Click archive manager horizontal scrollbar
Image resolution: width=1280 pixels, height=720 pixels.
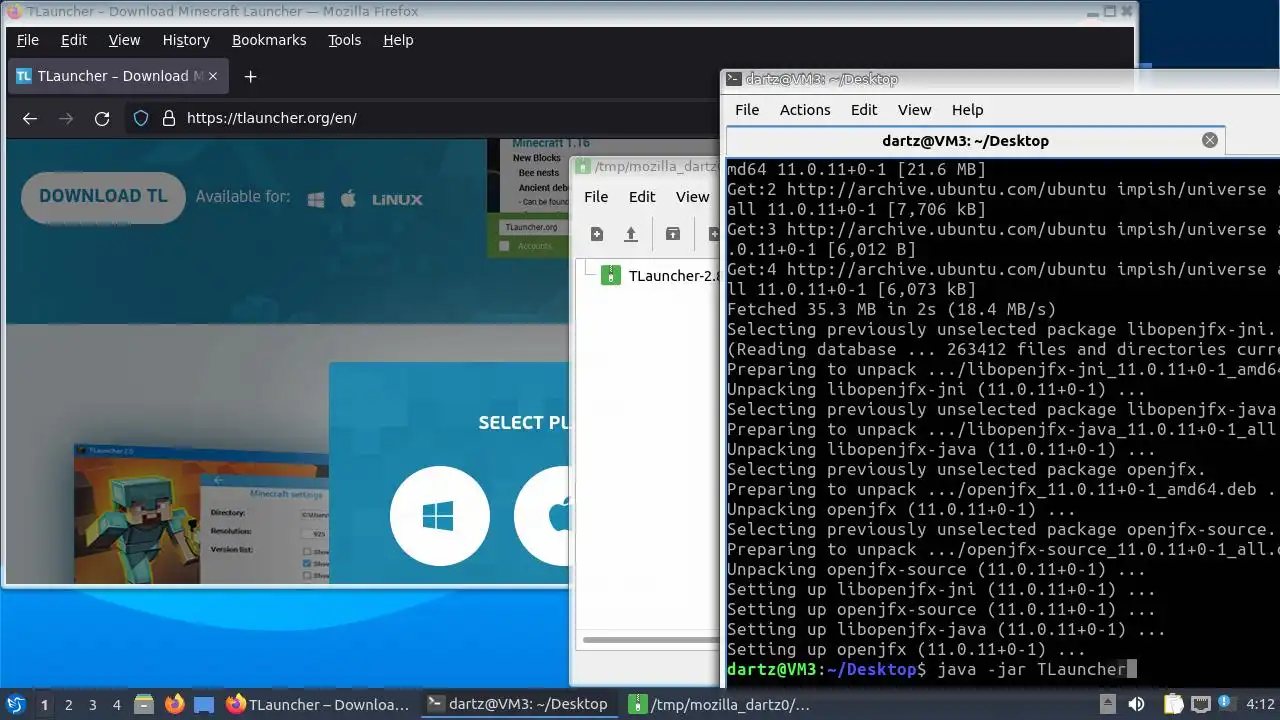point(650,640)
